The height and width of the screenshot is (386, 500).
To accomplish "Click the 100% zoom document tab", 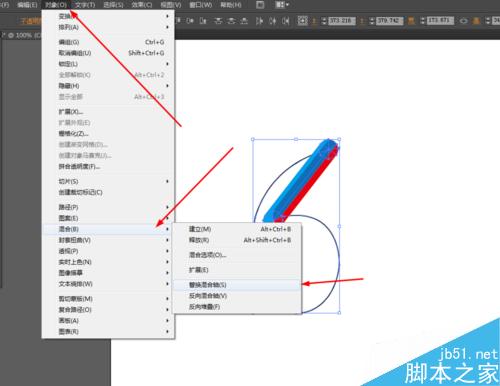I will (22, 35).
